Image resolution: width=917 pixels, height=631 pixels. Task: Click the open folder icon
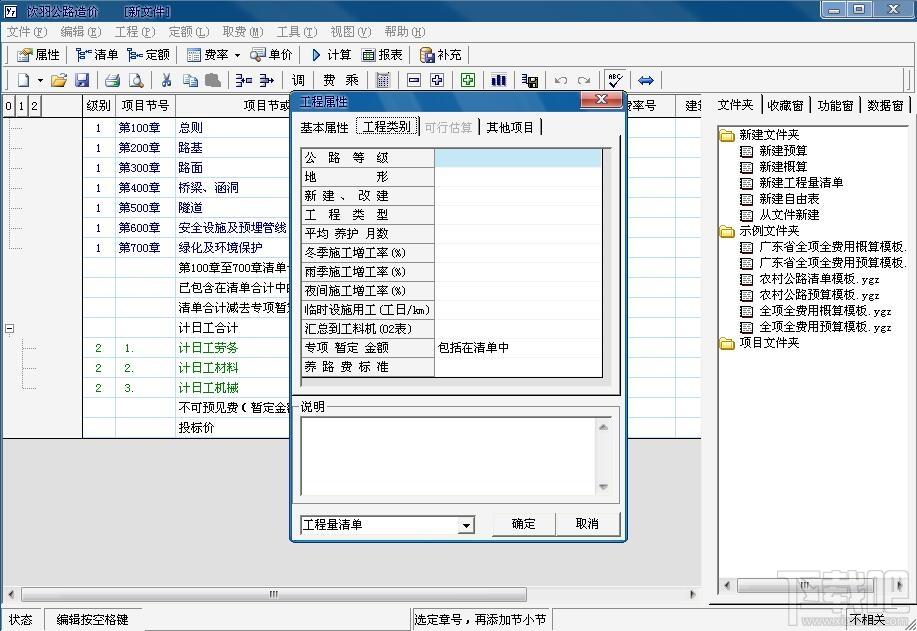pos(58,80)
